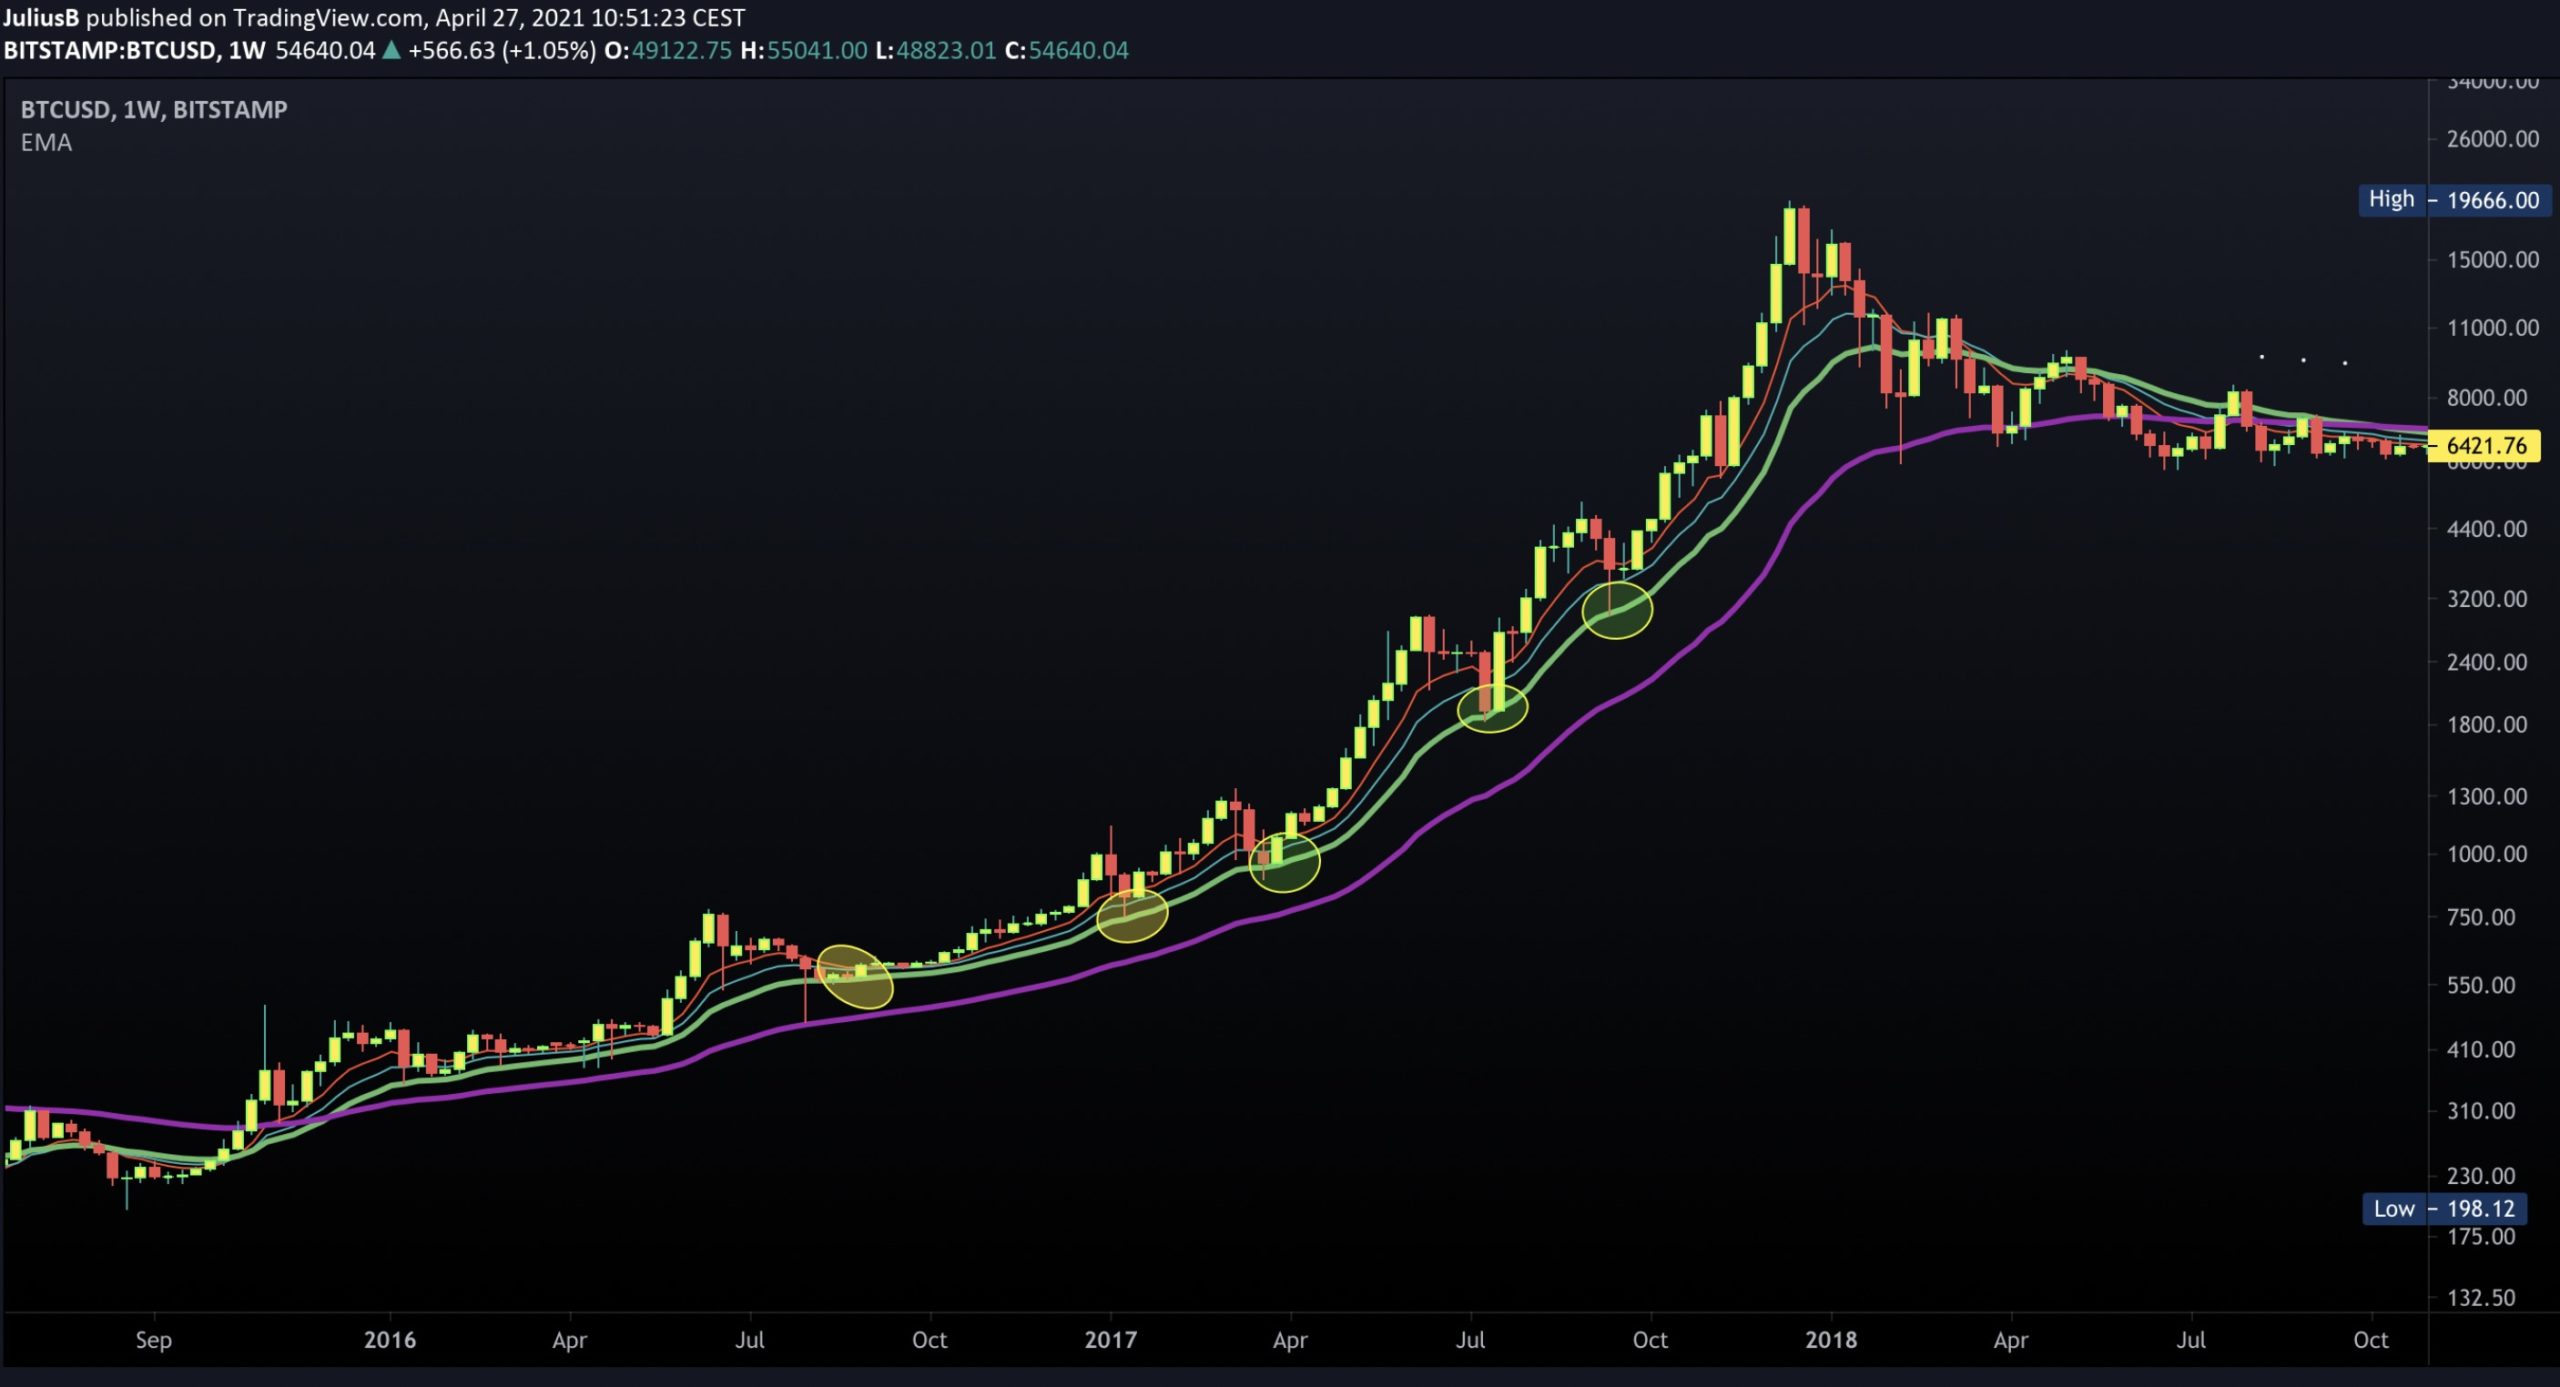
Task: Click the +566.63 (+1.05%) change value
Action: coord(501,50)
